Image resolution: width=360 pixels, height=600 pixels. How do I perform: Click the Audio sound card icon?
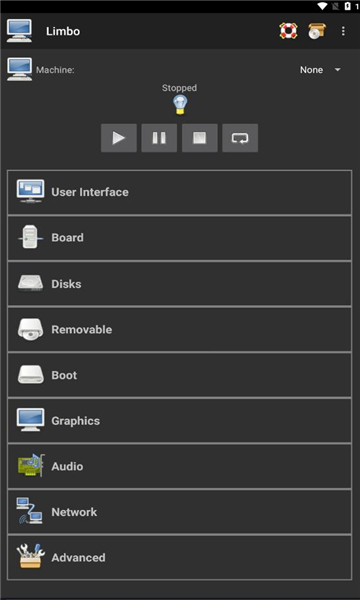coord(31,465)
